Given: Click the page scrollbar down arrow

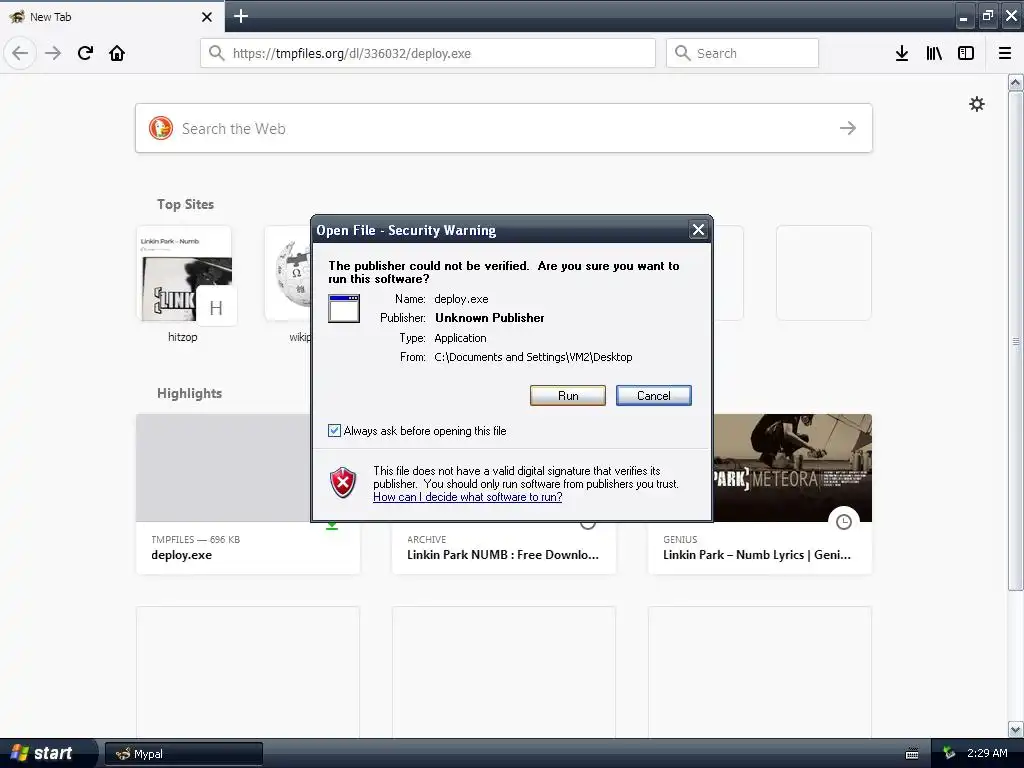Looking at the screenshot, I should [1016, 729].
